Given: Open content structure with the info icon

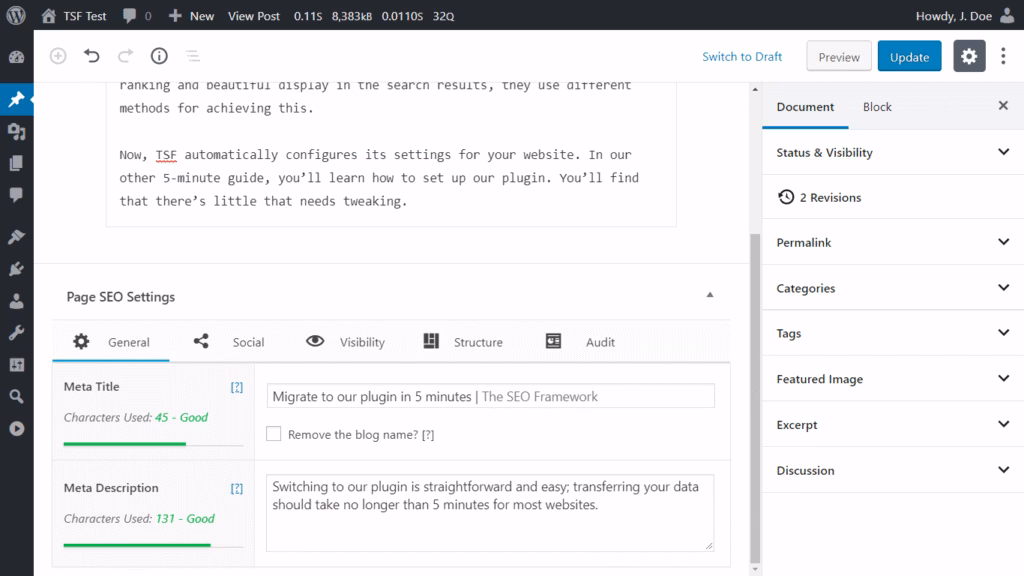Looking at the screenshot, I should pos(158,56).
